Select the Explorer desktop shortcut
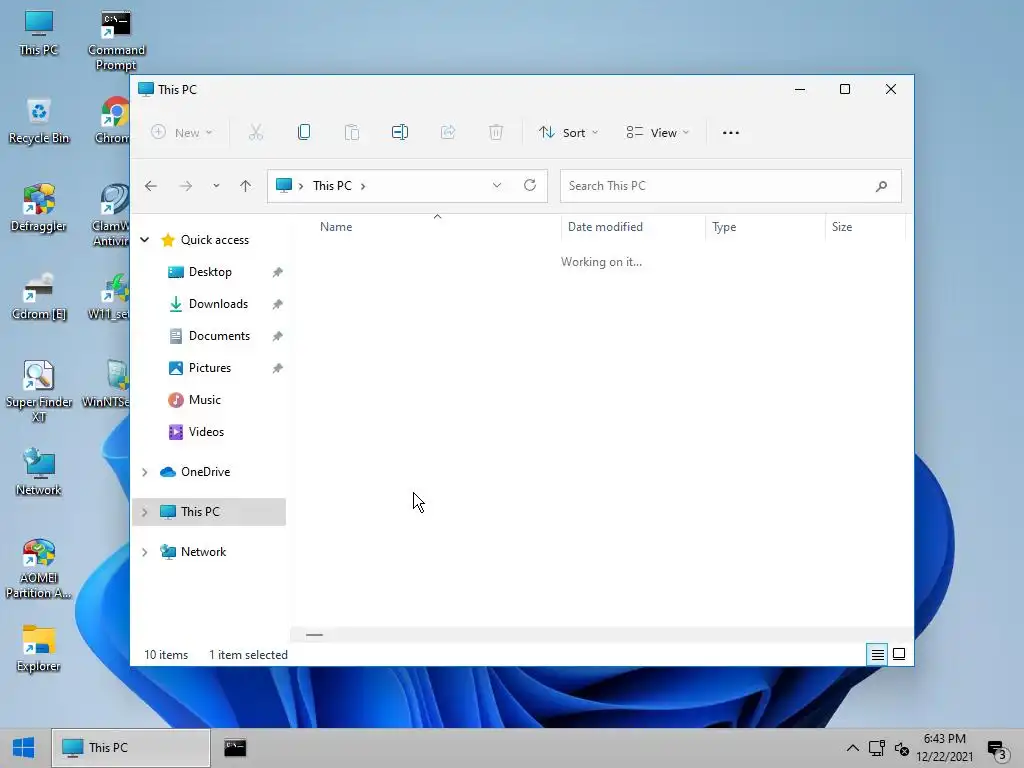 click(x=39, y=648)
